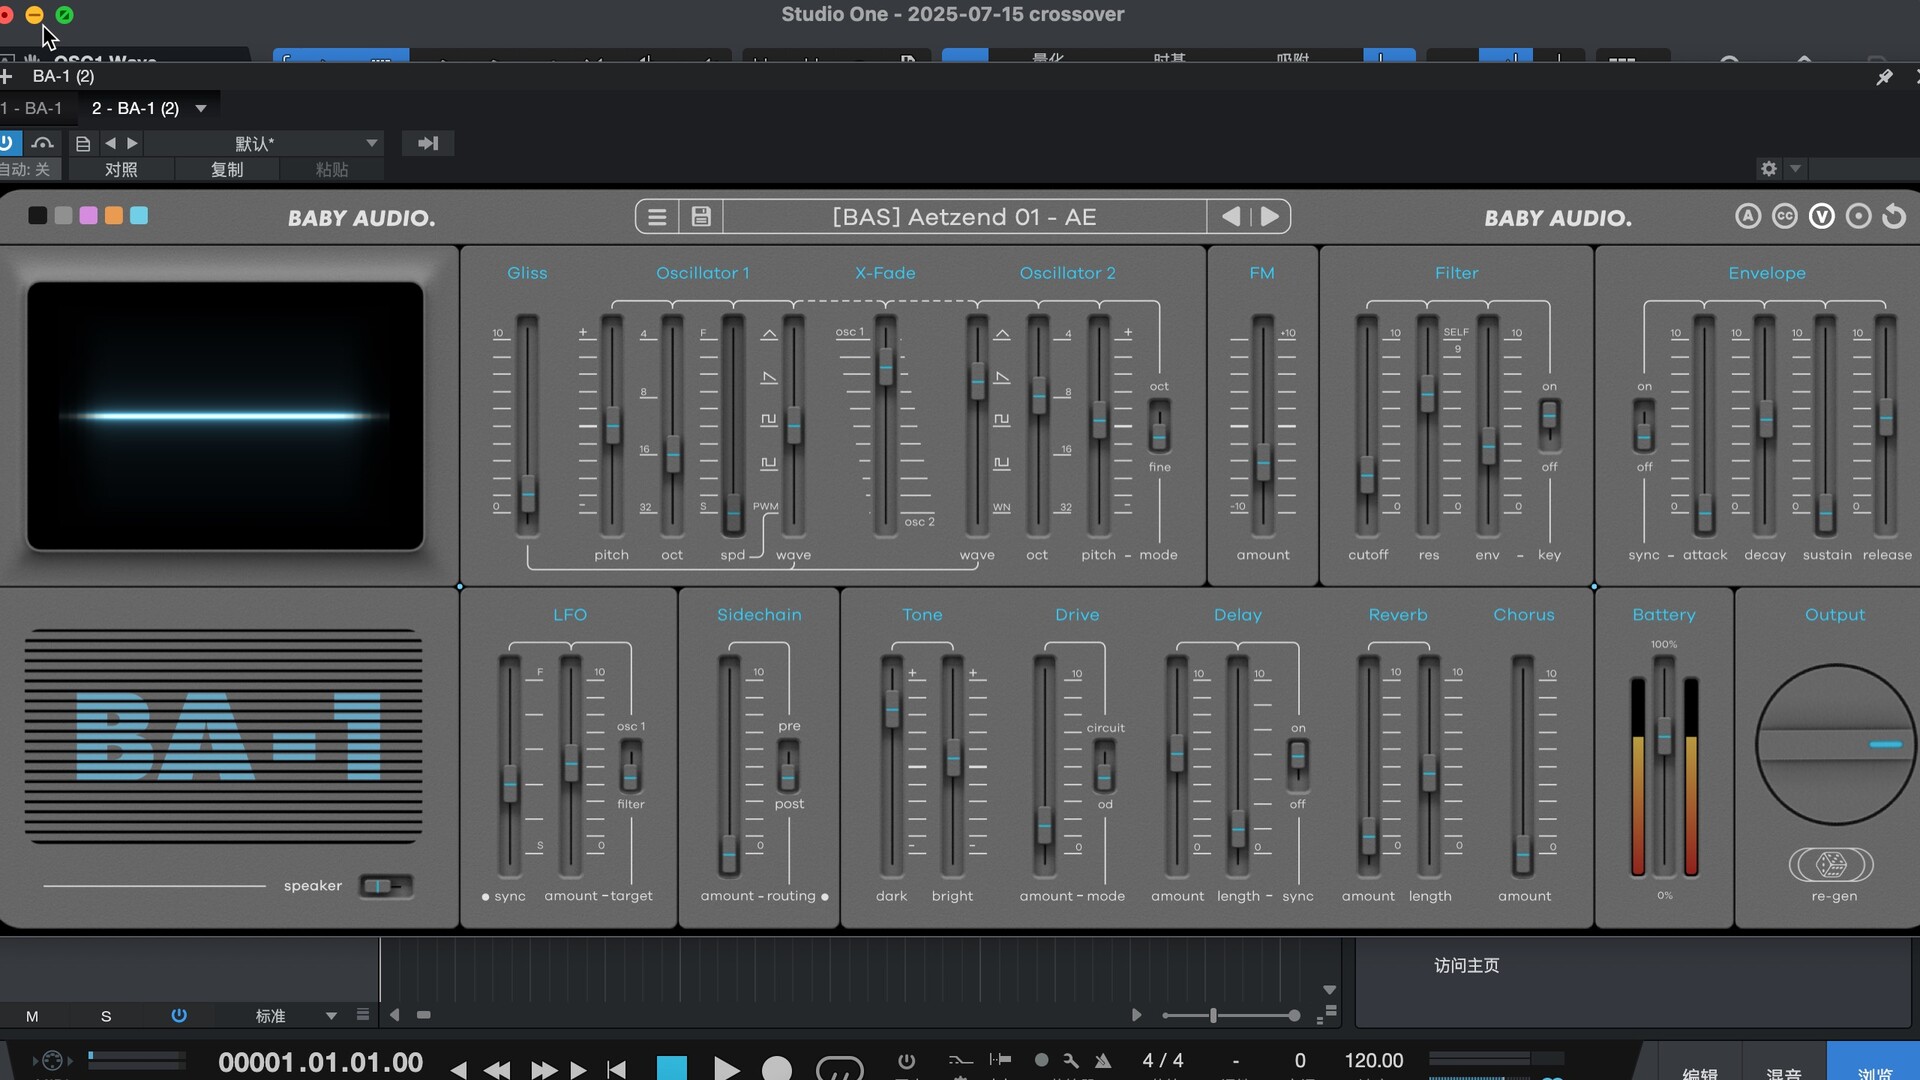
Task: Toggle the Drive circuit/od mode switch
Action: click(x=1104, y=766)
